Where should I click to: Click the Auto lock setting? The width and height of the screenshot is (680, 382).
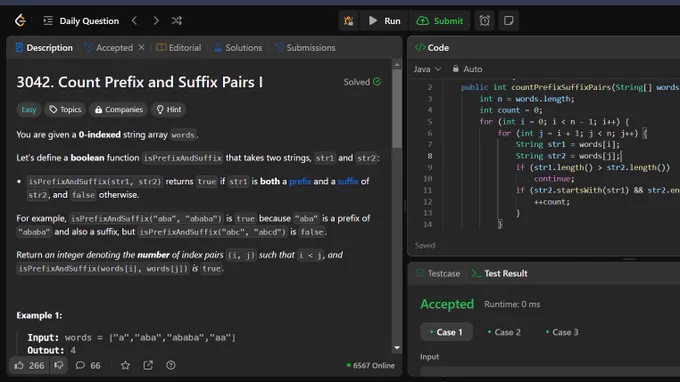click(x=468, y=69)
